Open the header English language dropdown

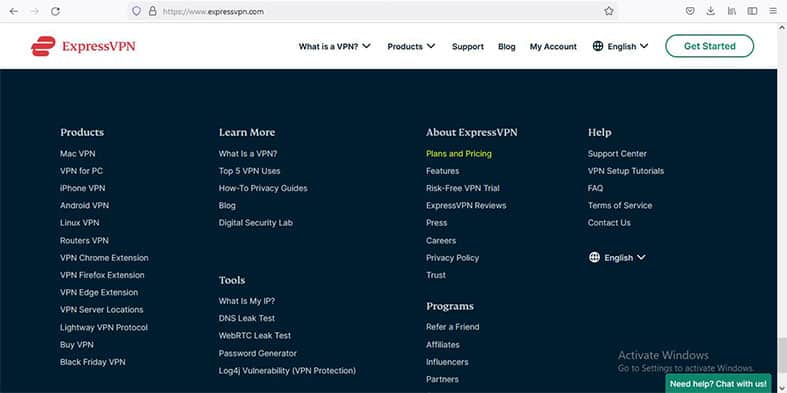(620, 46)
